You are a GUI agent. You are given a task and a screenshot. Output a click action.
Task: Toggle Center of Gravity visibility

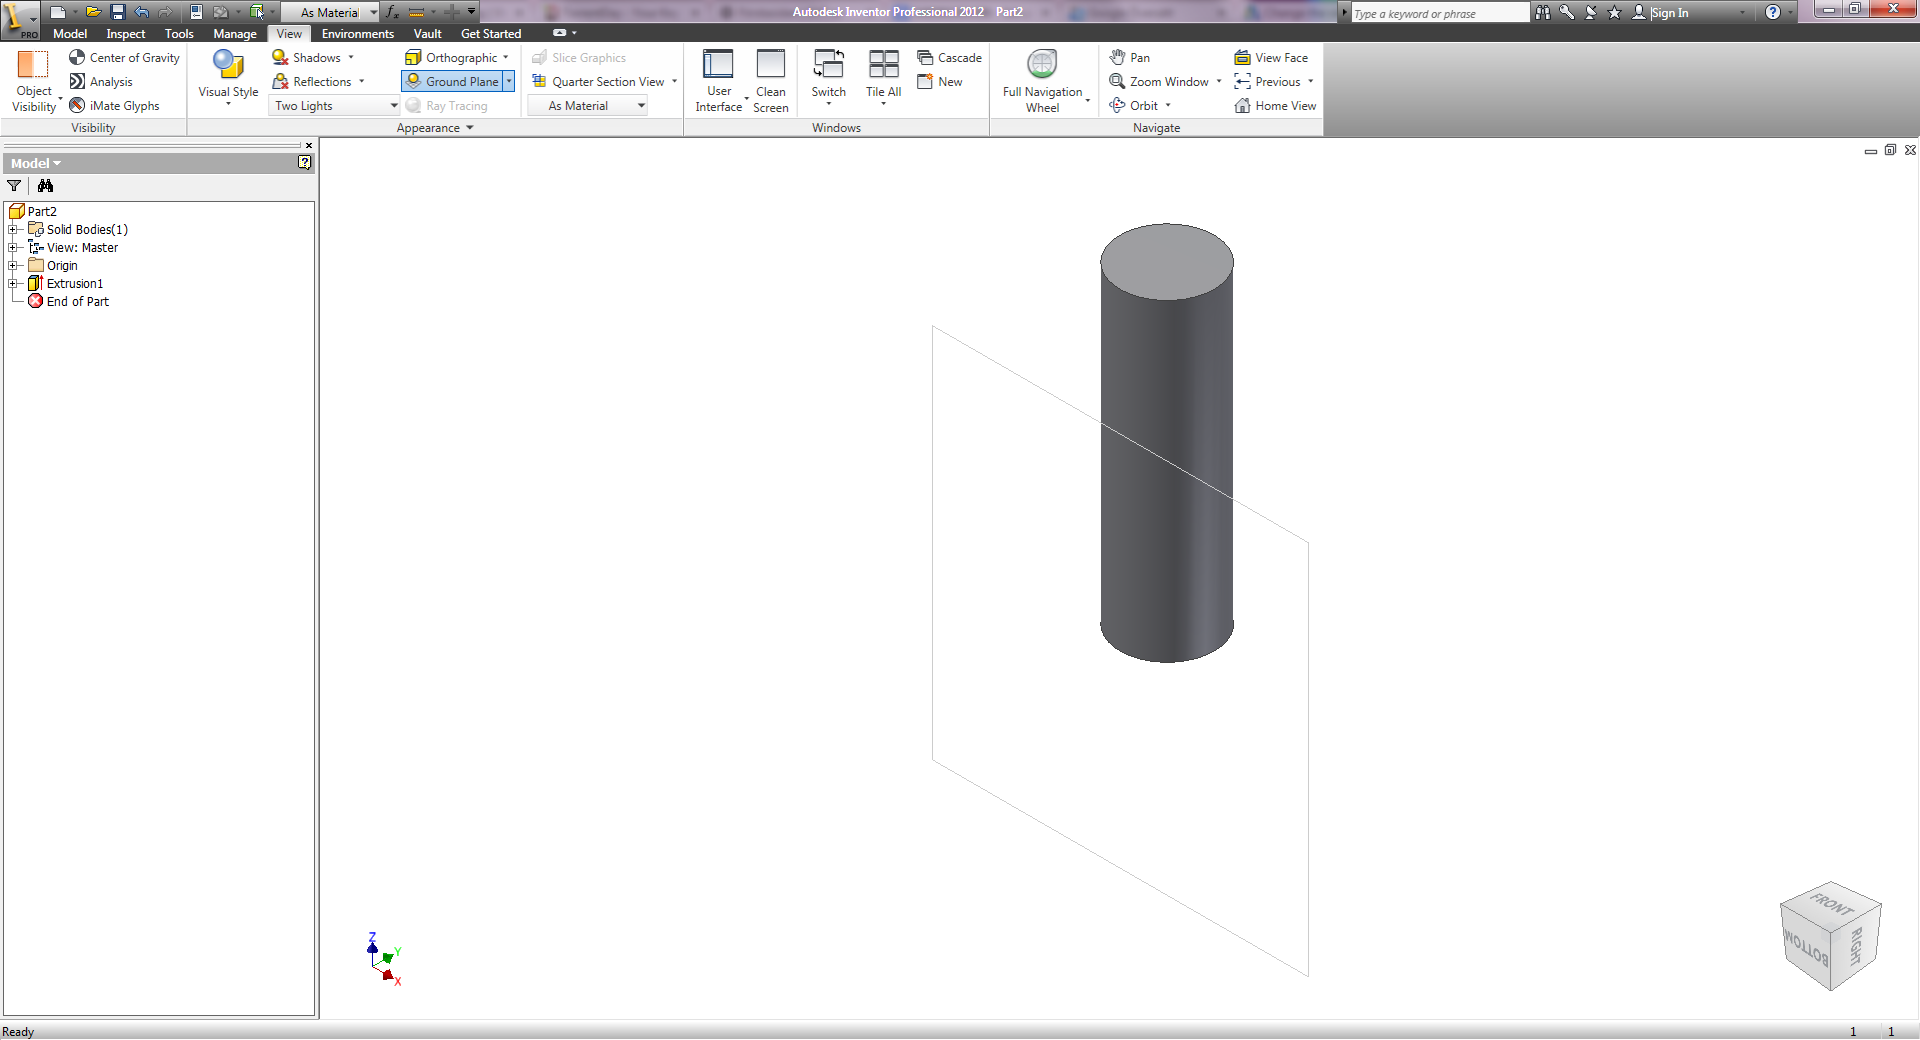(124, 58)
